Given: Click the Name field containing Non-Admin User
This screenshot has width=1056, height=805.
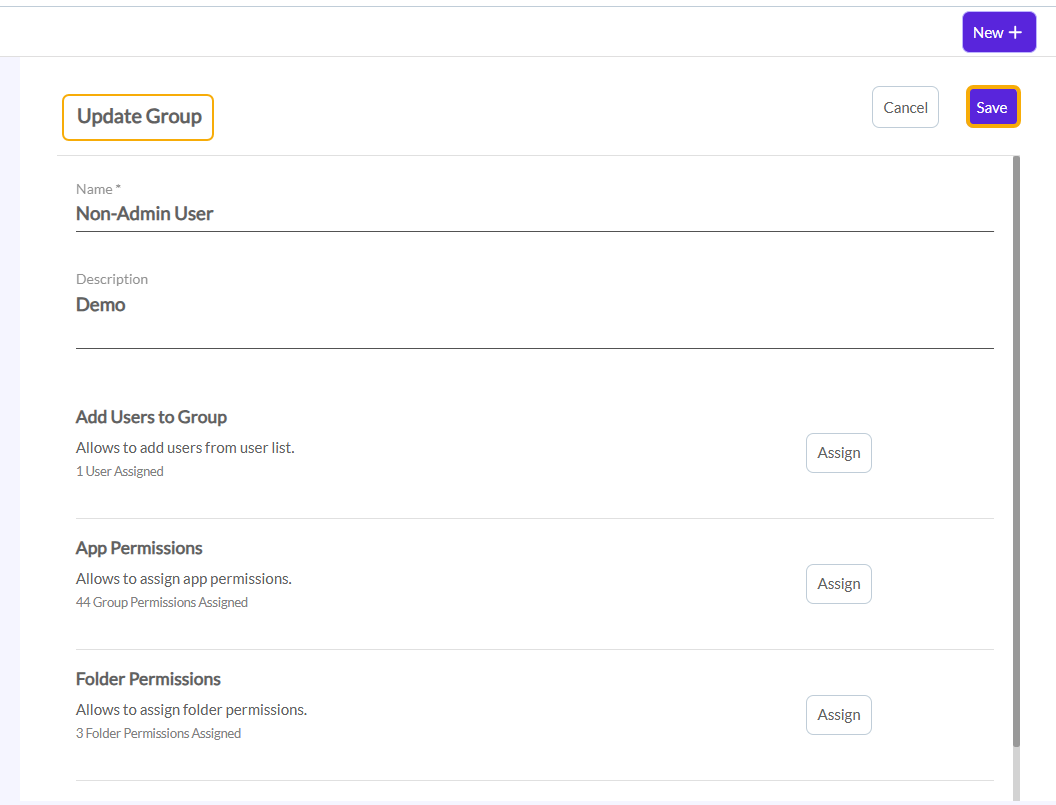Looking at the screenshot, I should pyautogui.click(x=534, y=213).
